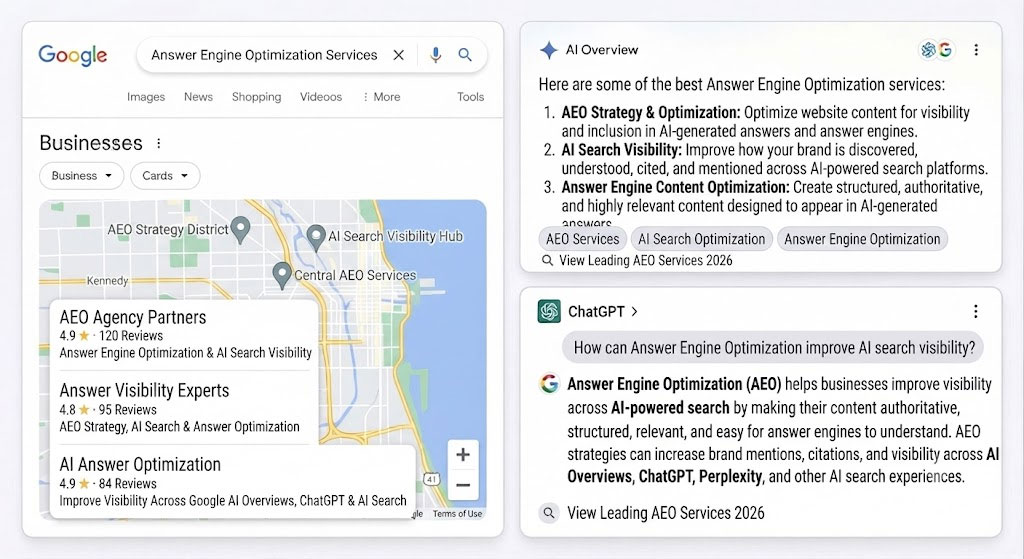
Task: Click the 120 Reviews rating text
Action: tap(131, 336)
